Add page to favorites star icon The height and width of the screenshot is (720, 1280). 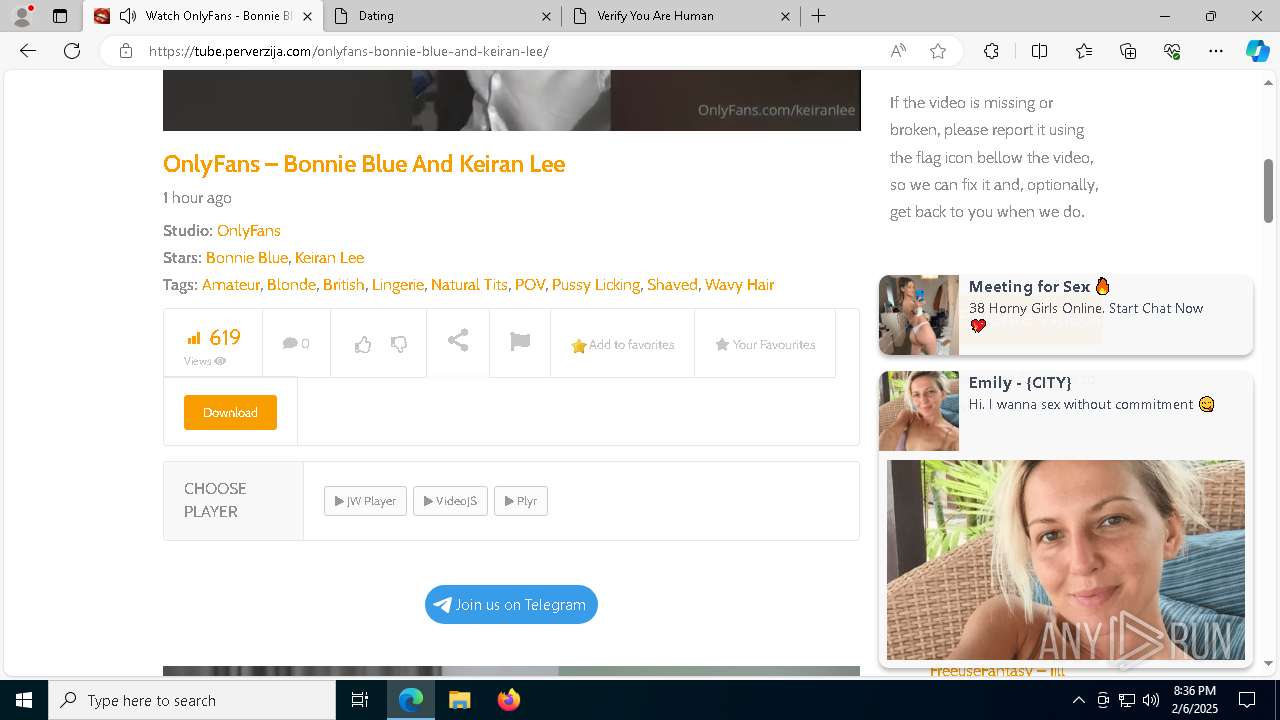click(938, 51)
